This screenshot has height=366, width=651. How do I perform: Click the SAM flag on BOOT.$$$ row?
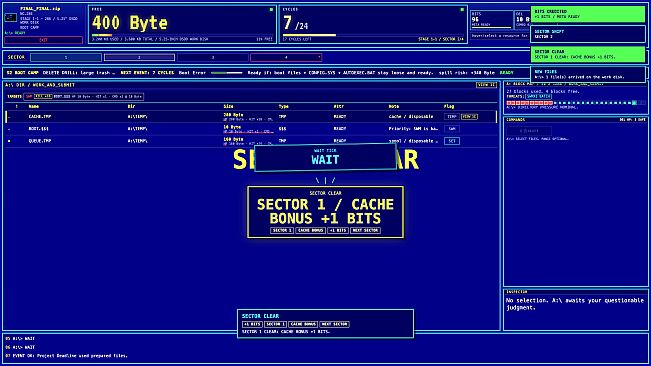point(452,129)
